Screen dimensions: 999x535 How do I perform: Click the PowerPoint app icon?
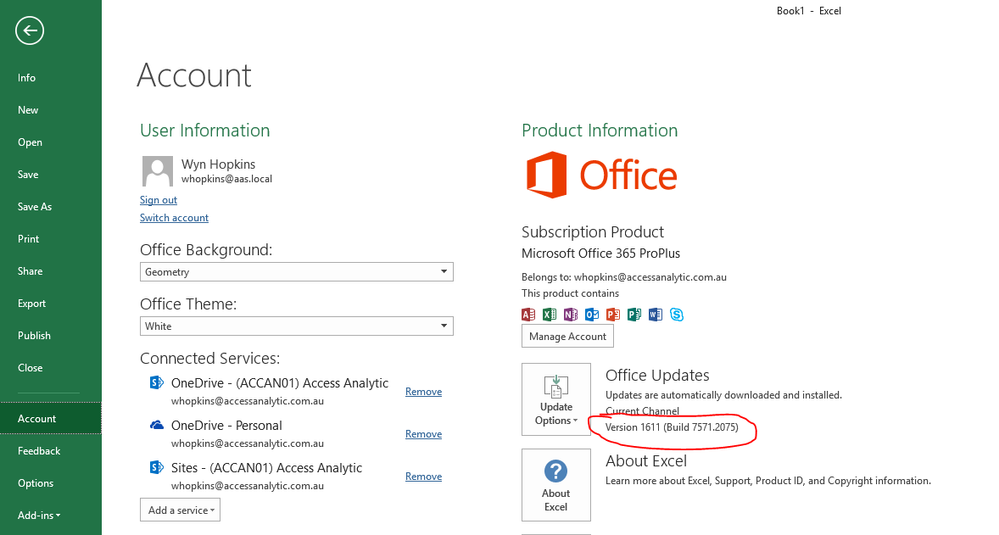point(613,314)
